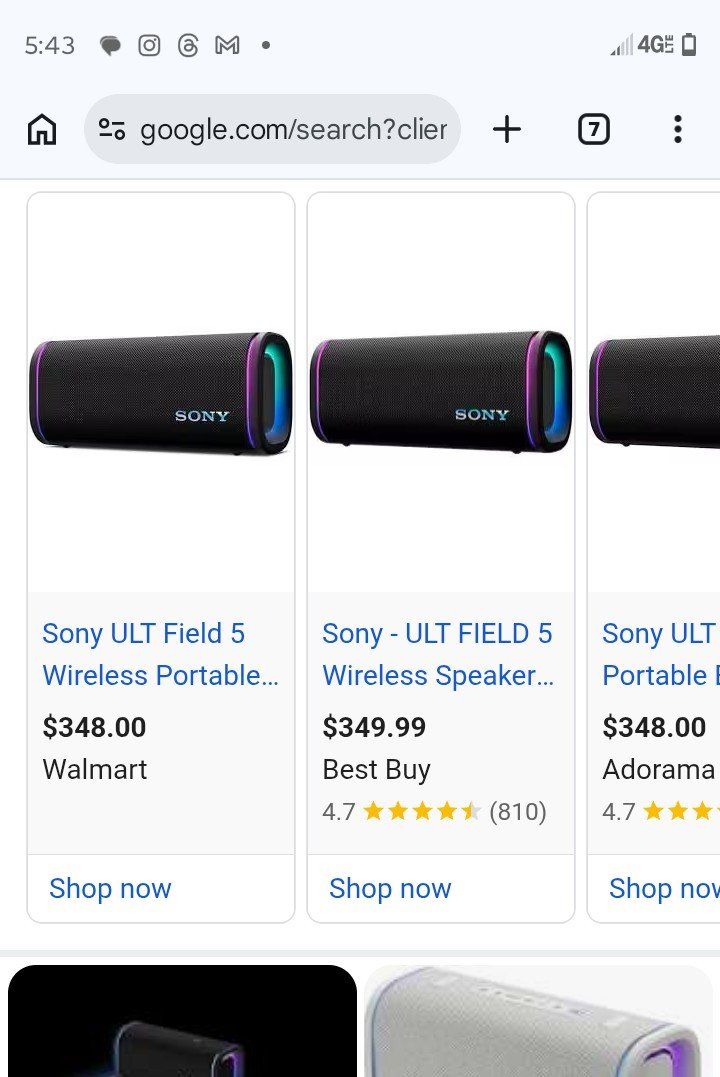Open Best Buy Sony ULT FIELD 5 title link

click(438, 654)
